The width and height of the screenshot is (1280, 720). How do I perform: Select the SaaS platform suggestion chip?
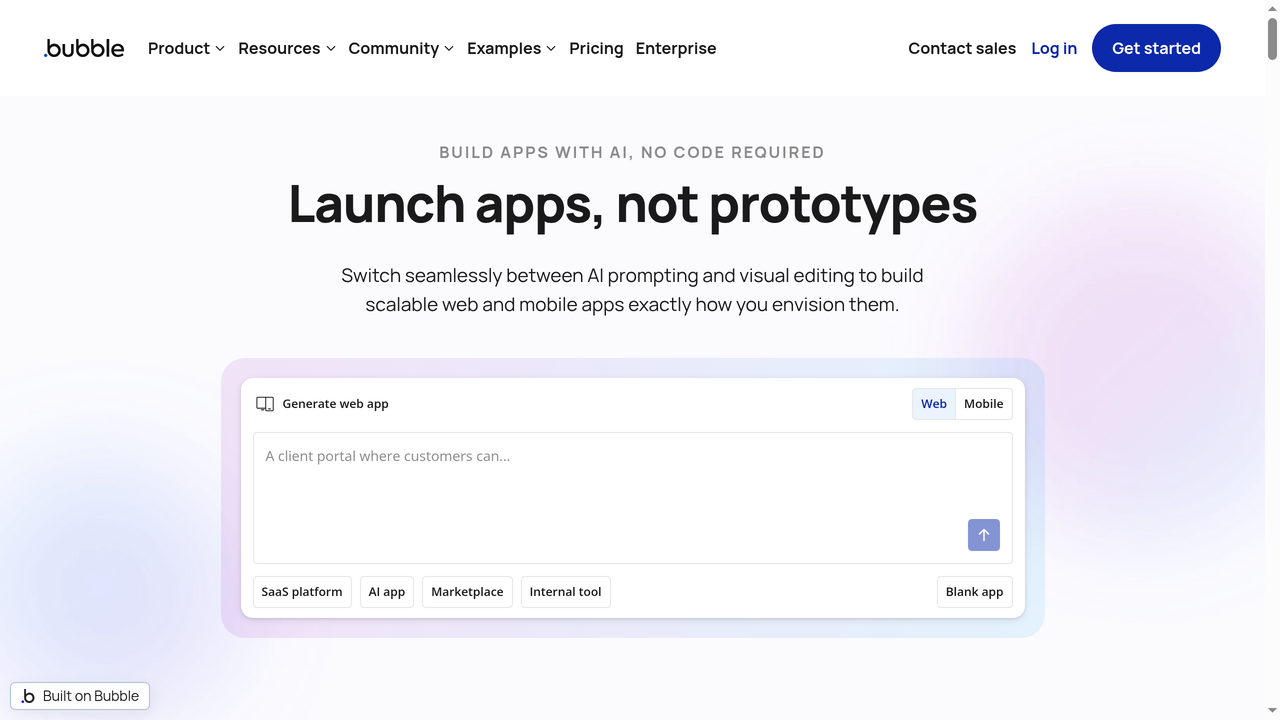[x=302, y=591]
